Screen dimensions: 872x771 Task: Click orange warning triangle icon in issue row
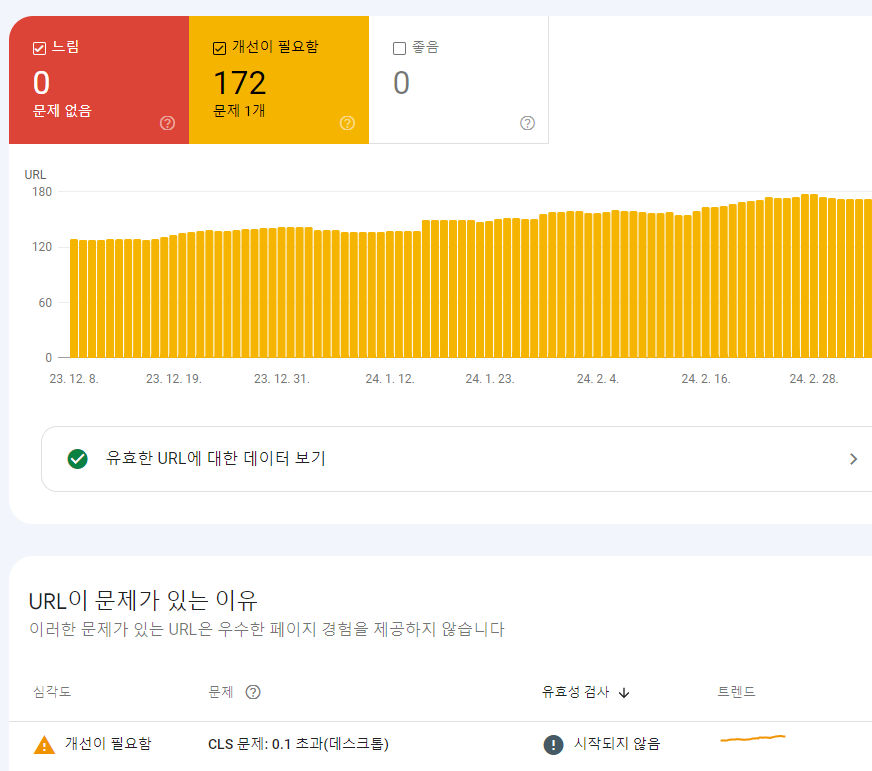(x=44, y=744)
